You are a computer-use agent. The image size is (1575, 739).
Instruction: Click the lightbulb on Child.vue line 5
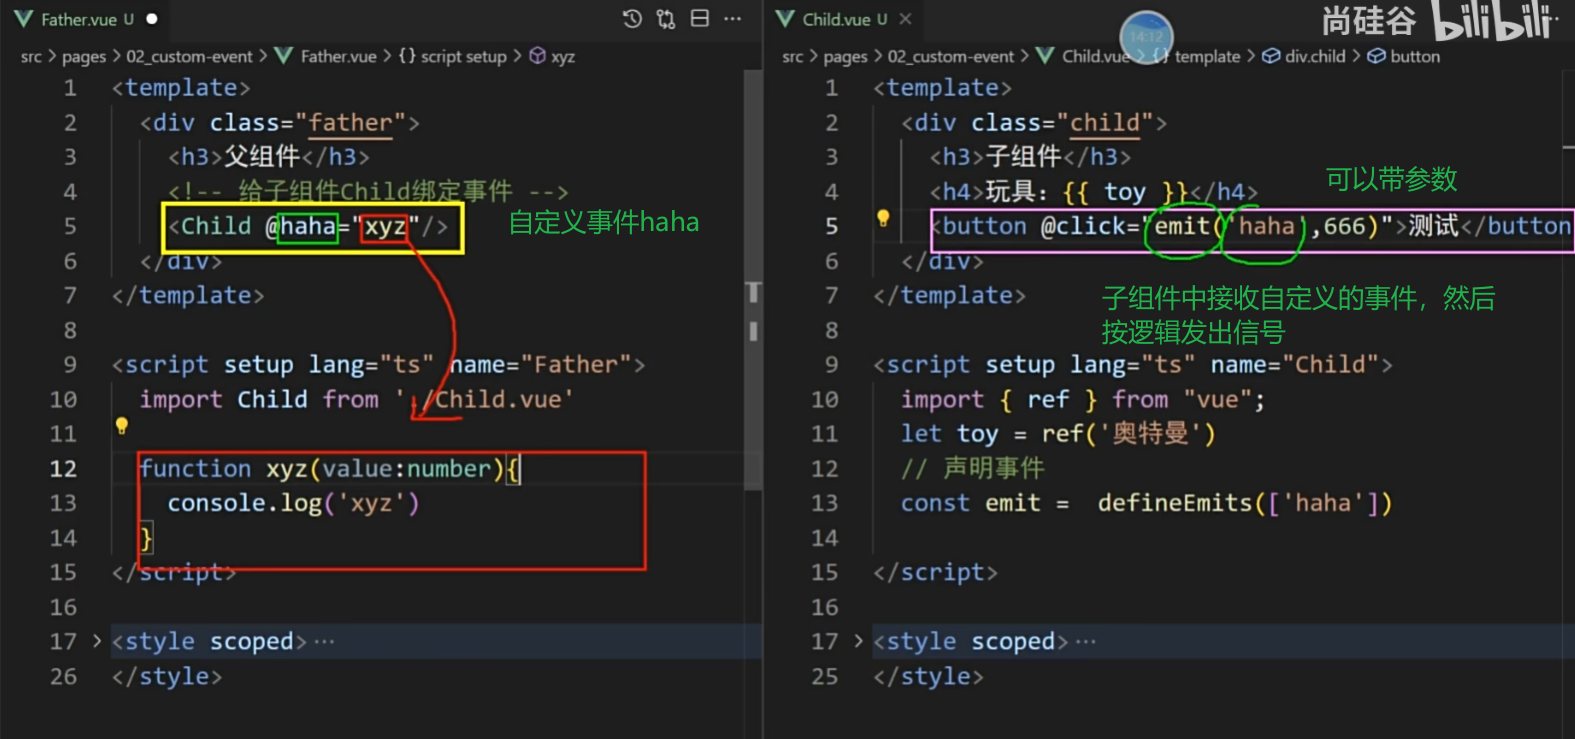point(883,218)
